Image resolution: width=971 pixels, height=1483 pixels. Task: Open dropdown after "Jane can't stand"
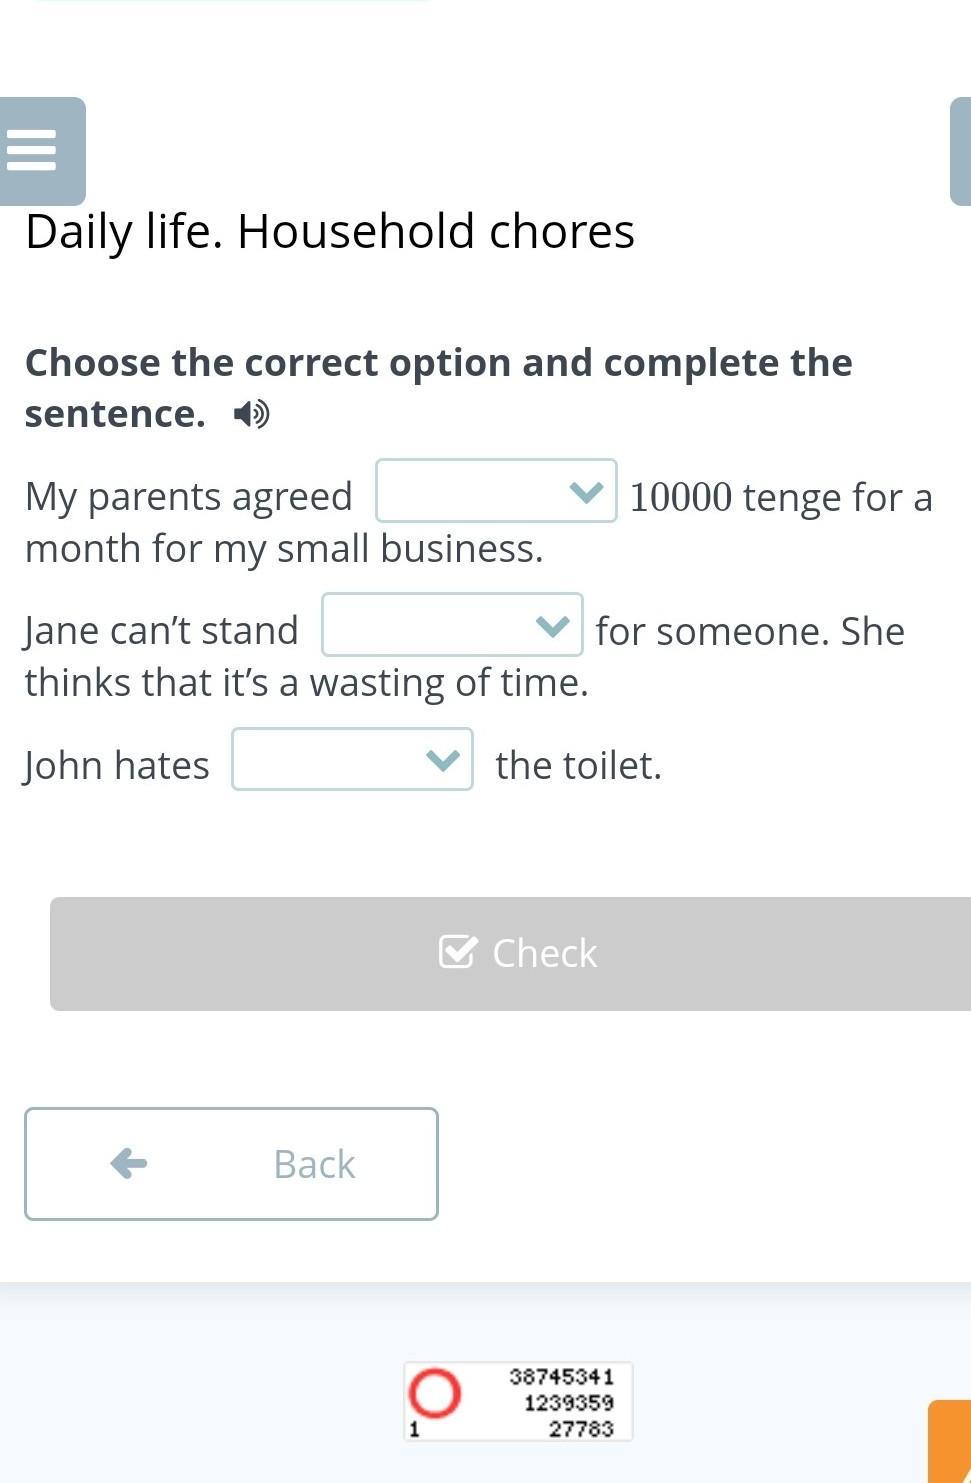(x=451, y=625)
